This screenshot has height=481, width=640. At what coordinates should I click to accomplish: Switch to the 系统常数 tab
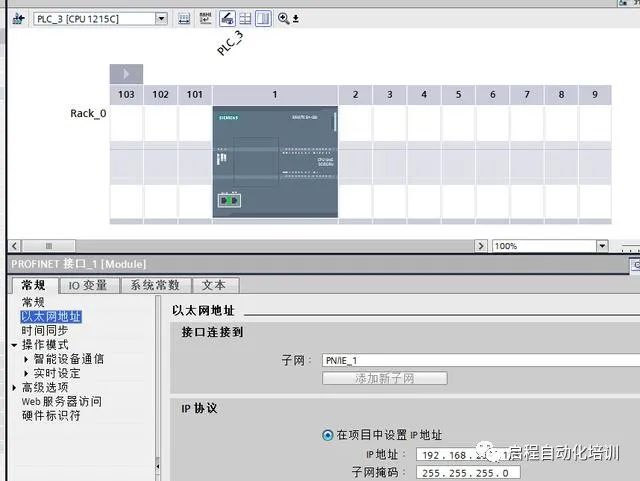coord(155,285)
